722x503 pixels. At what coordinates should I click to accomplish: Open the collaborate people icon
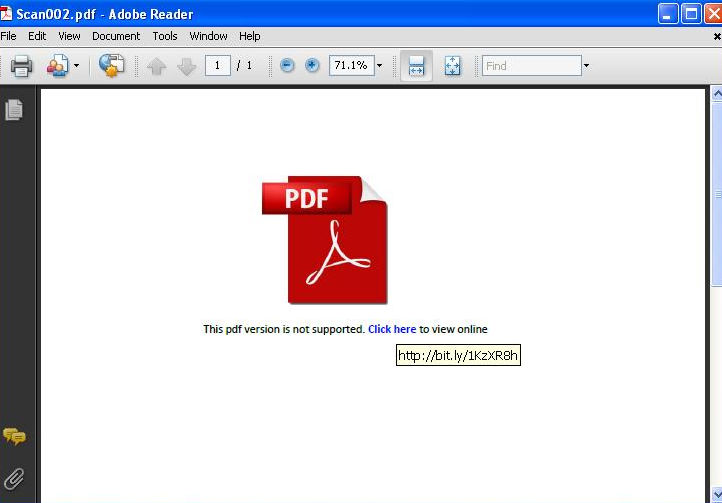coord(58,66)
